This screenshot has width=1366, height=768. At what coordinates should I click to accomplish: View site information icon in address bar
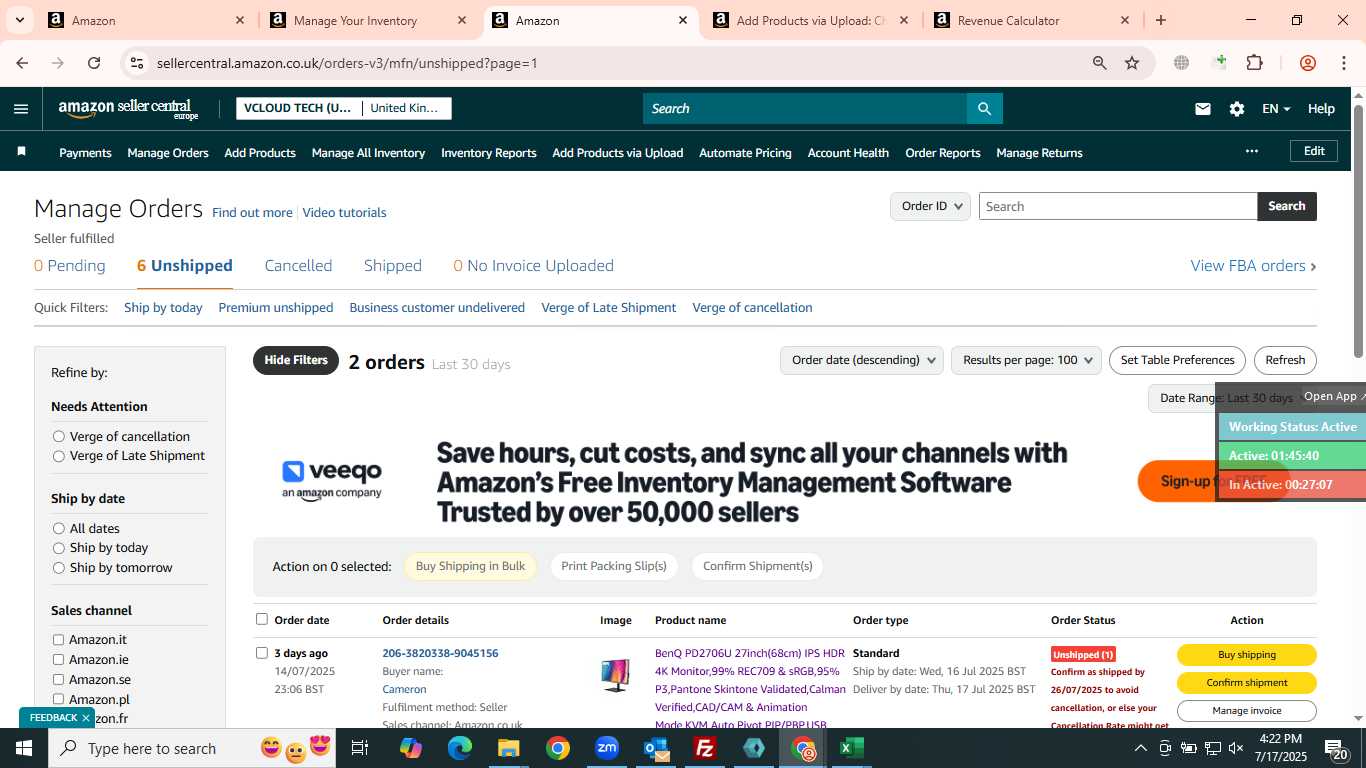(137, 63)
